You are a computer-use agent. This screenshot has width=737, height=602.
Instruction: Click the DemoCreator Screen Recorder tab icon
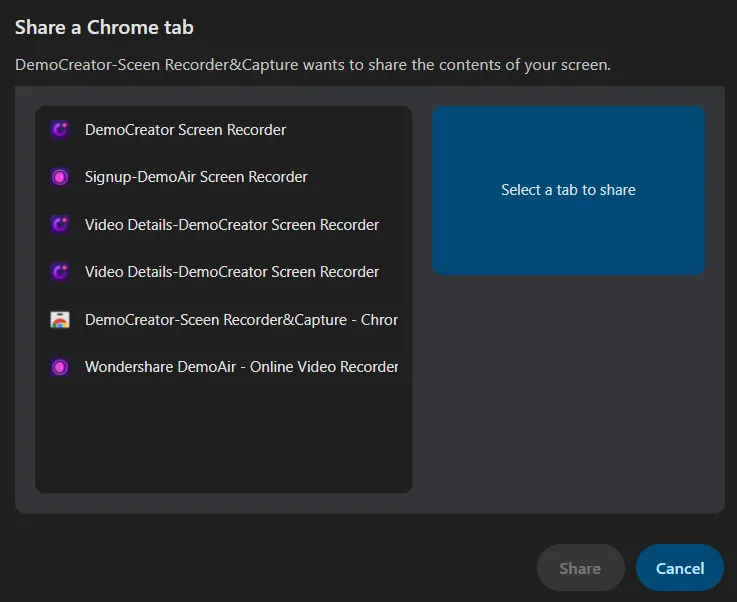[x=60, y=129]
